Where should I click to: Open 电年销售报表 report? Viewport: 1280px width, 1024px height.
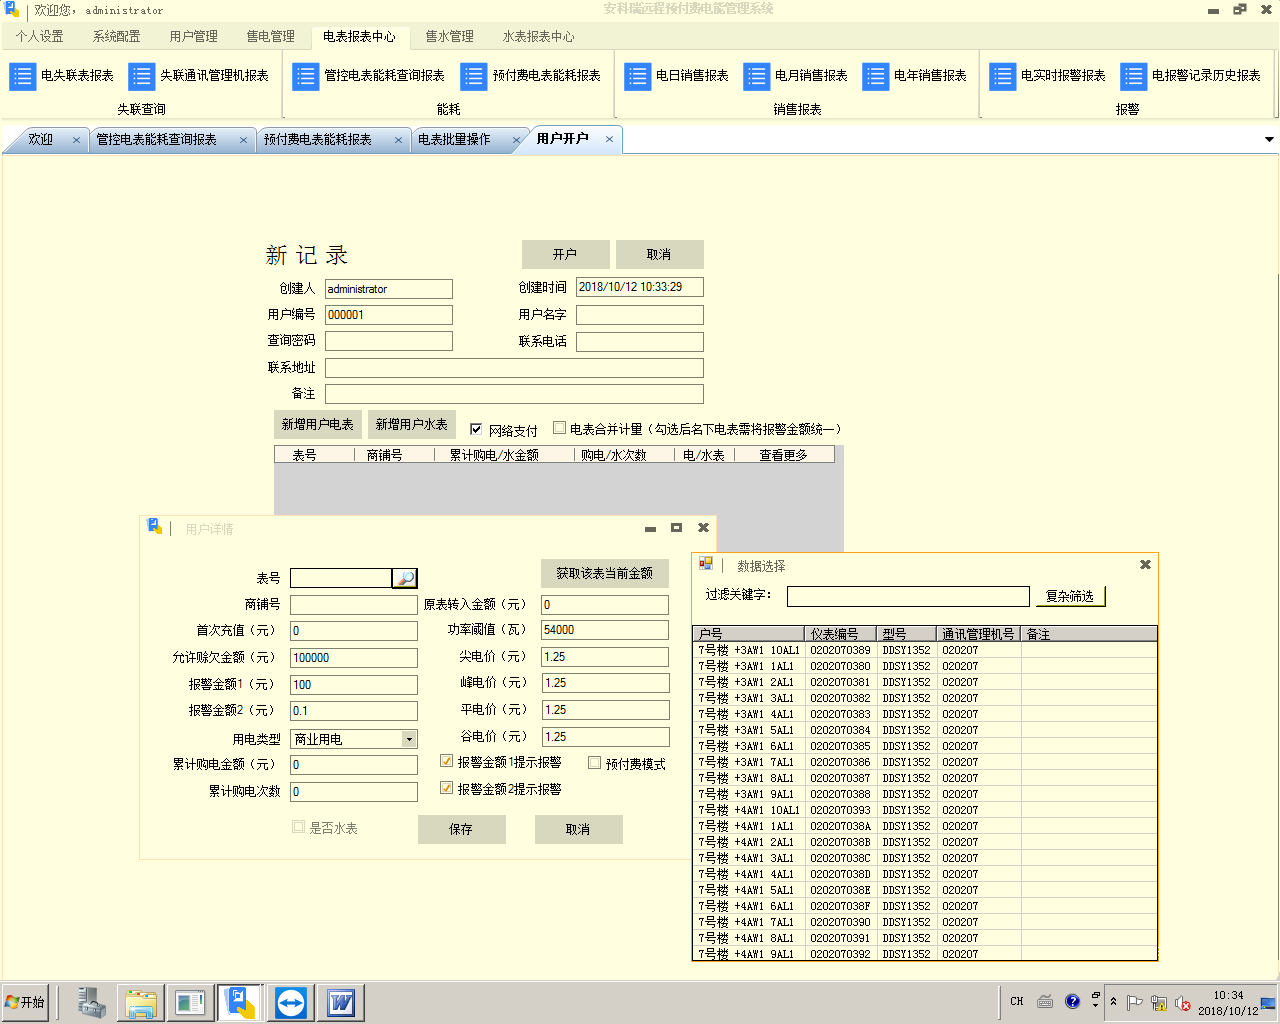[x=915, y=76]
